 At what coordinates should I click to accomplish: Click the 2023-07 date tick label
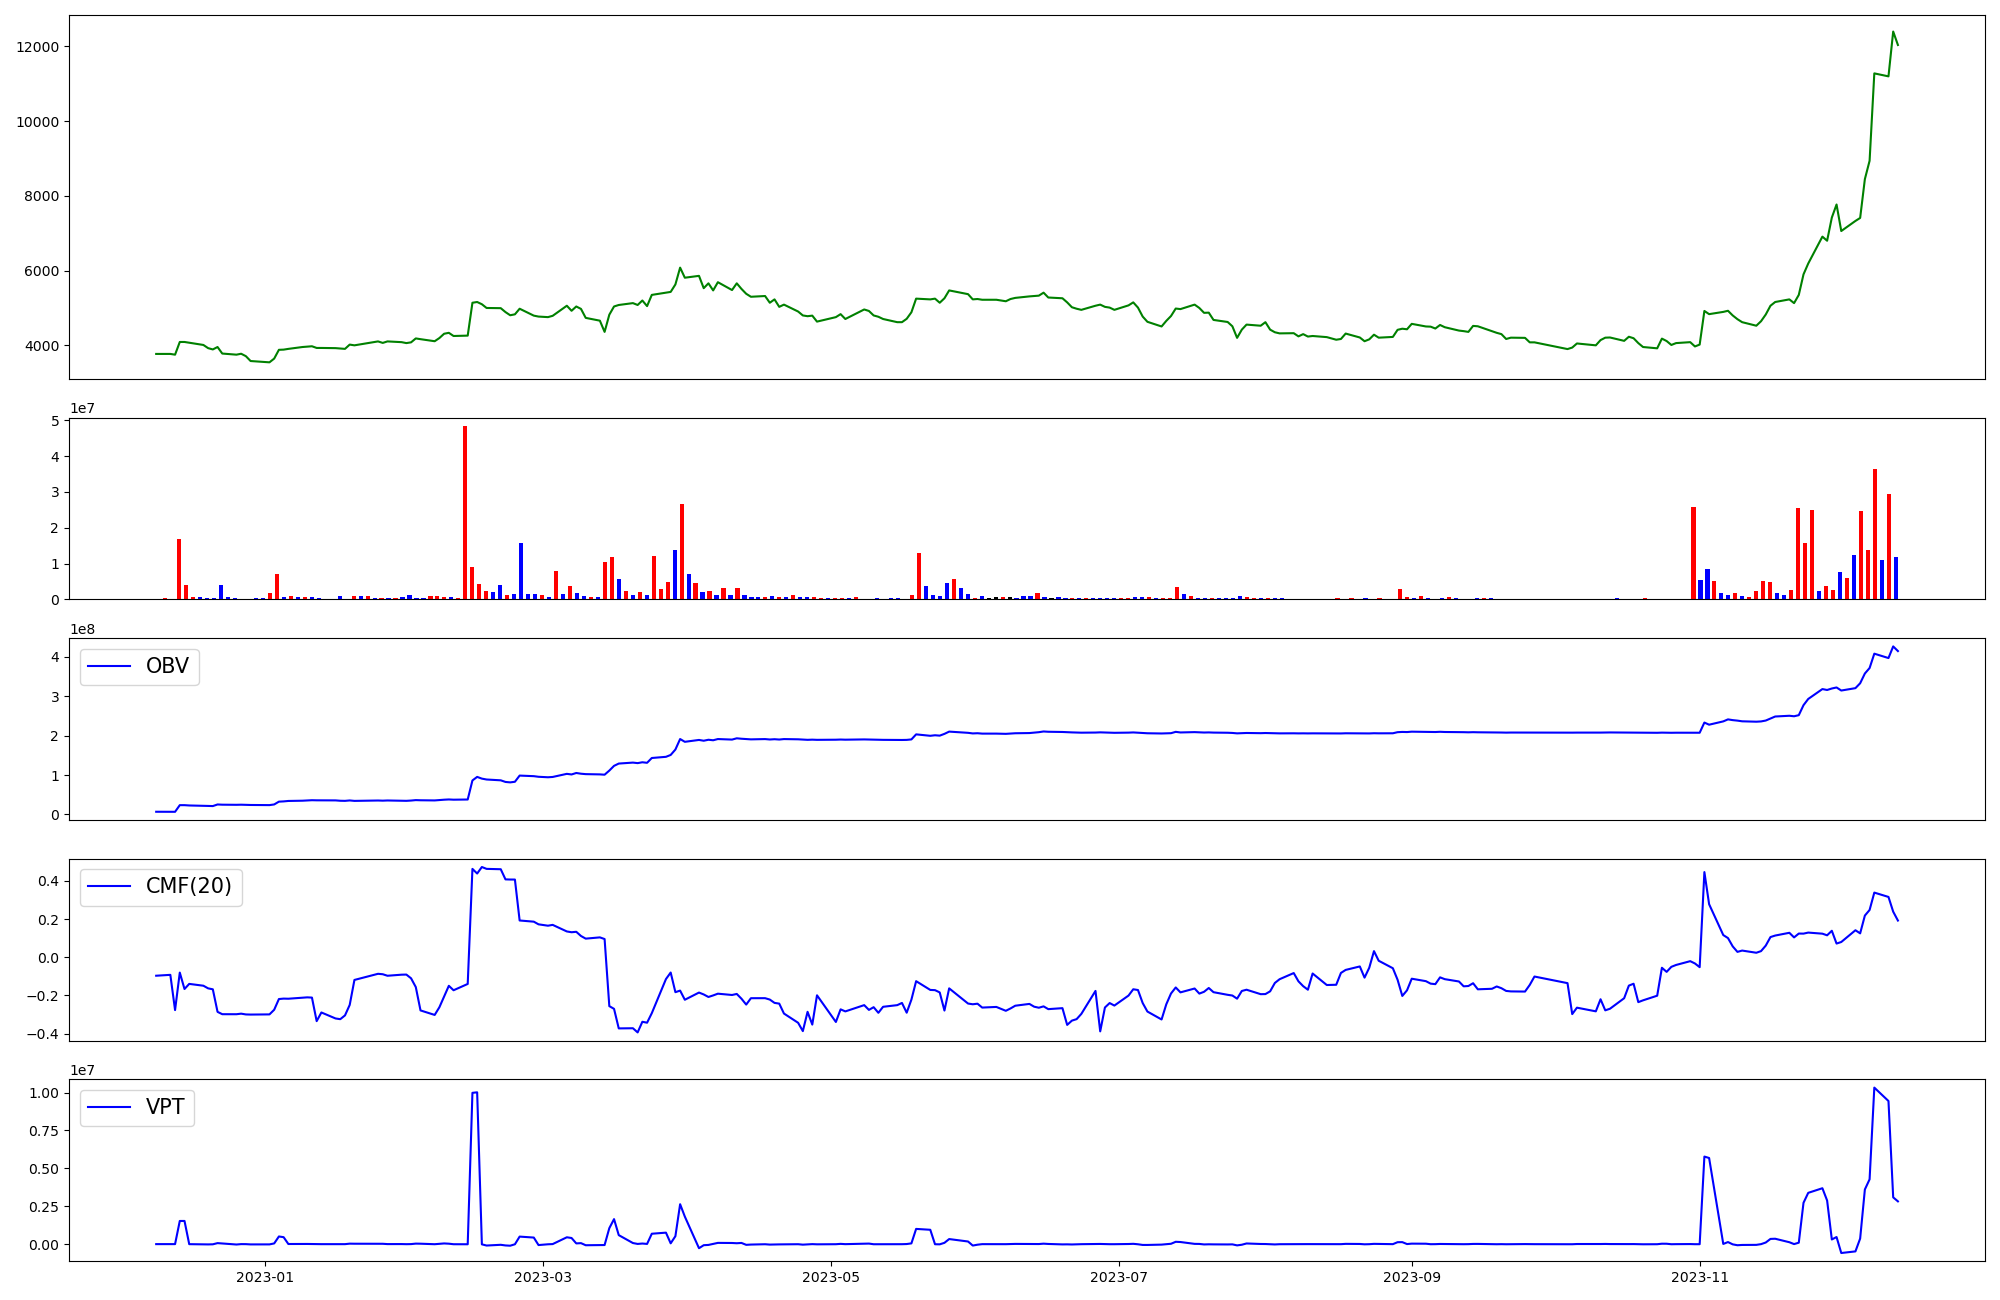1118,1277
